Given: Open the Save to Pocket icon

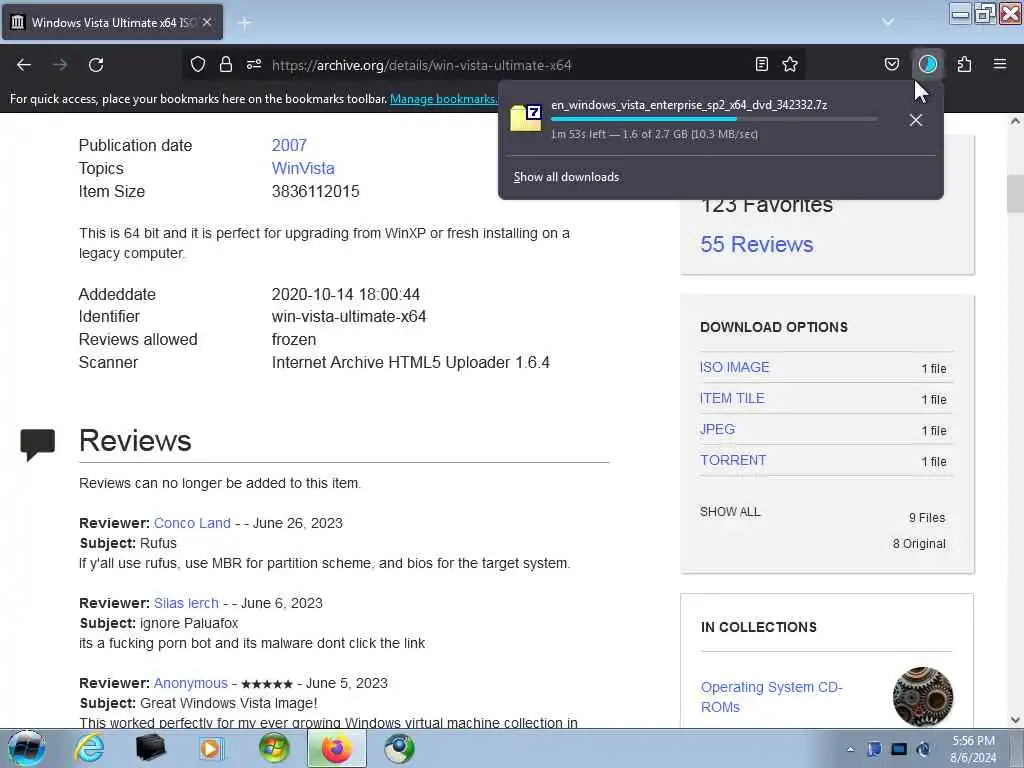Looking at the screenshot, I should [891, 64].
